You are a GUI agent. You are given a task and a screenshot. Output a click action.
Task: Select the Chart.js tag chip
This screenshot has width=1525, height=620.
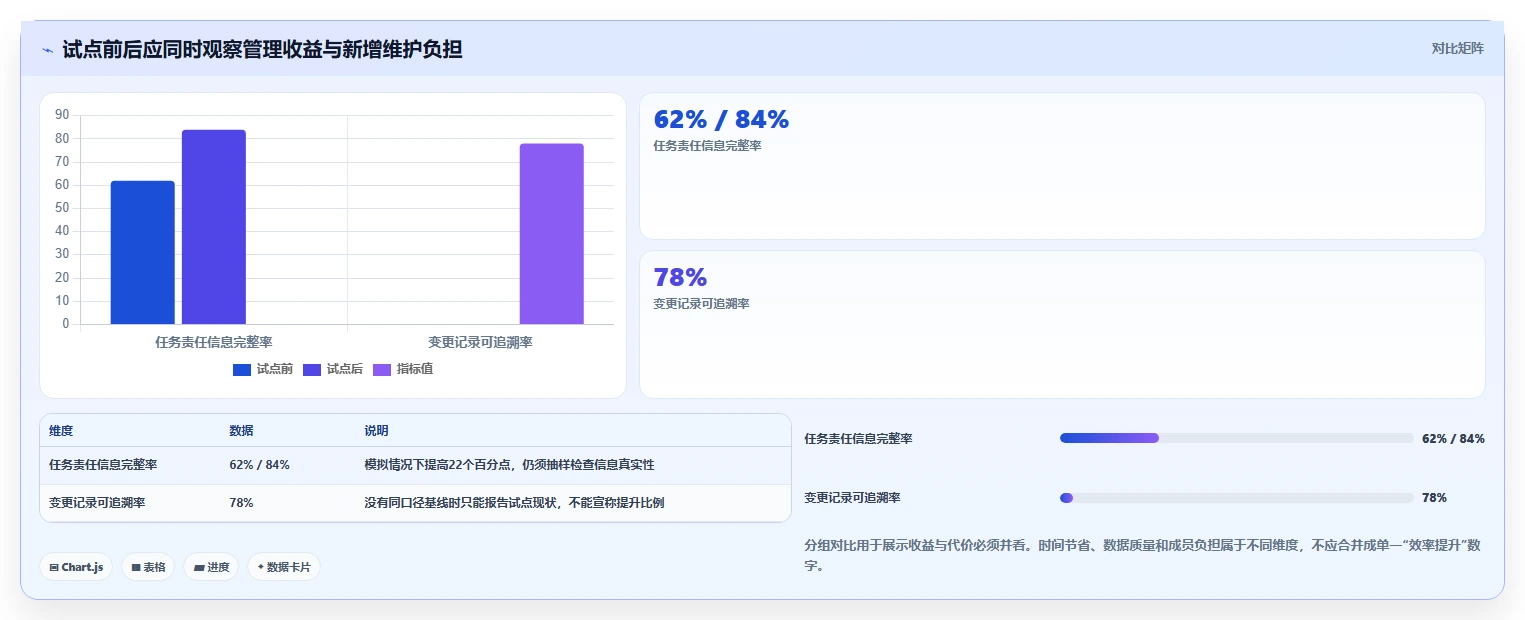[77, 567]
